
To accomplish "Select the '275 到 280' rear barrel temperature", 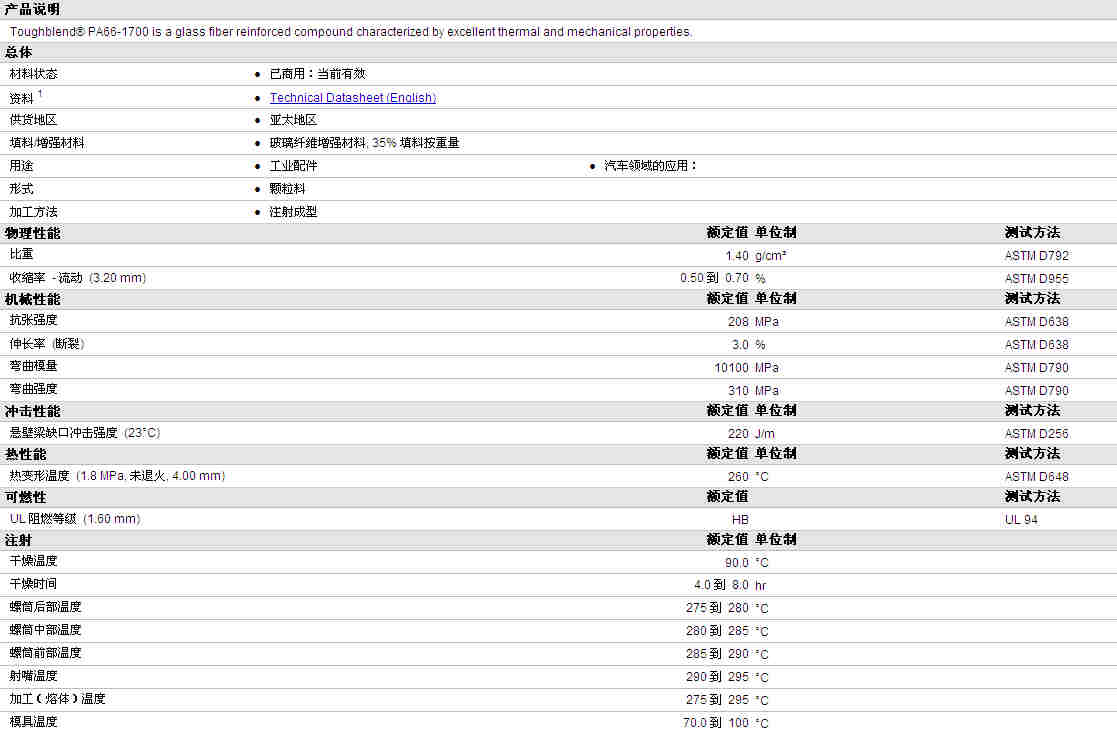I will (x=717, y=608).
